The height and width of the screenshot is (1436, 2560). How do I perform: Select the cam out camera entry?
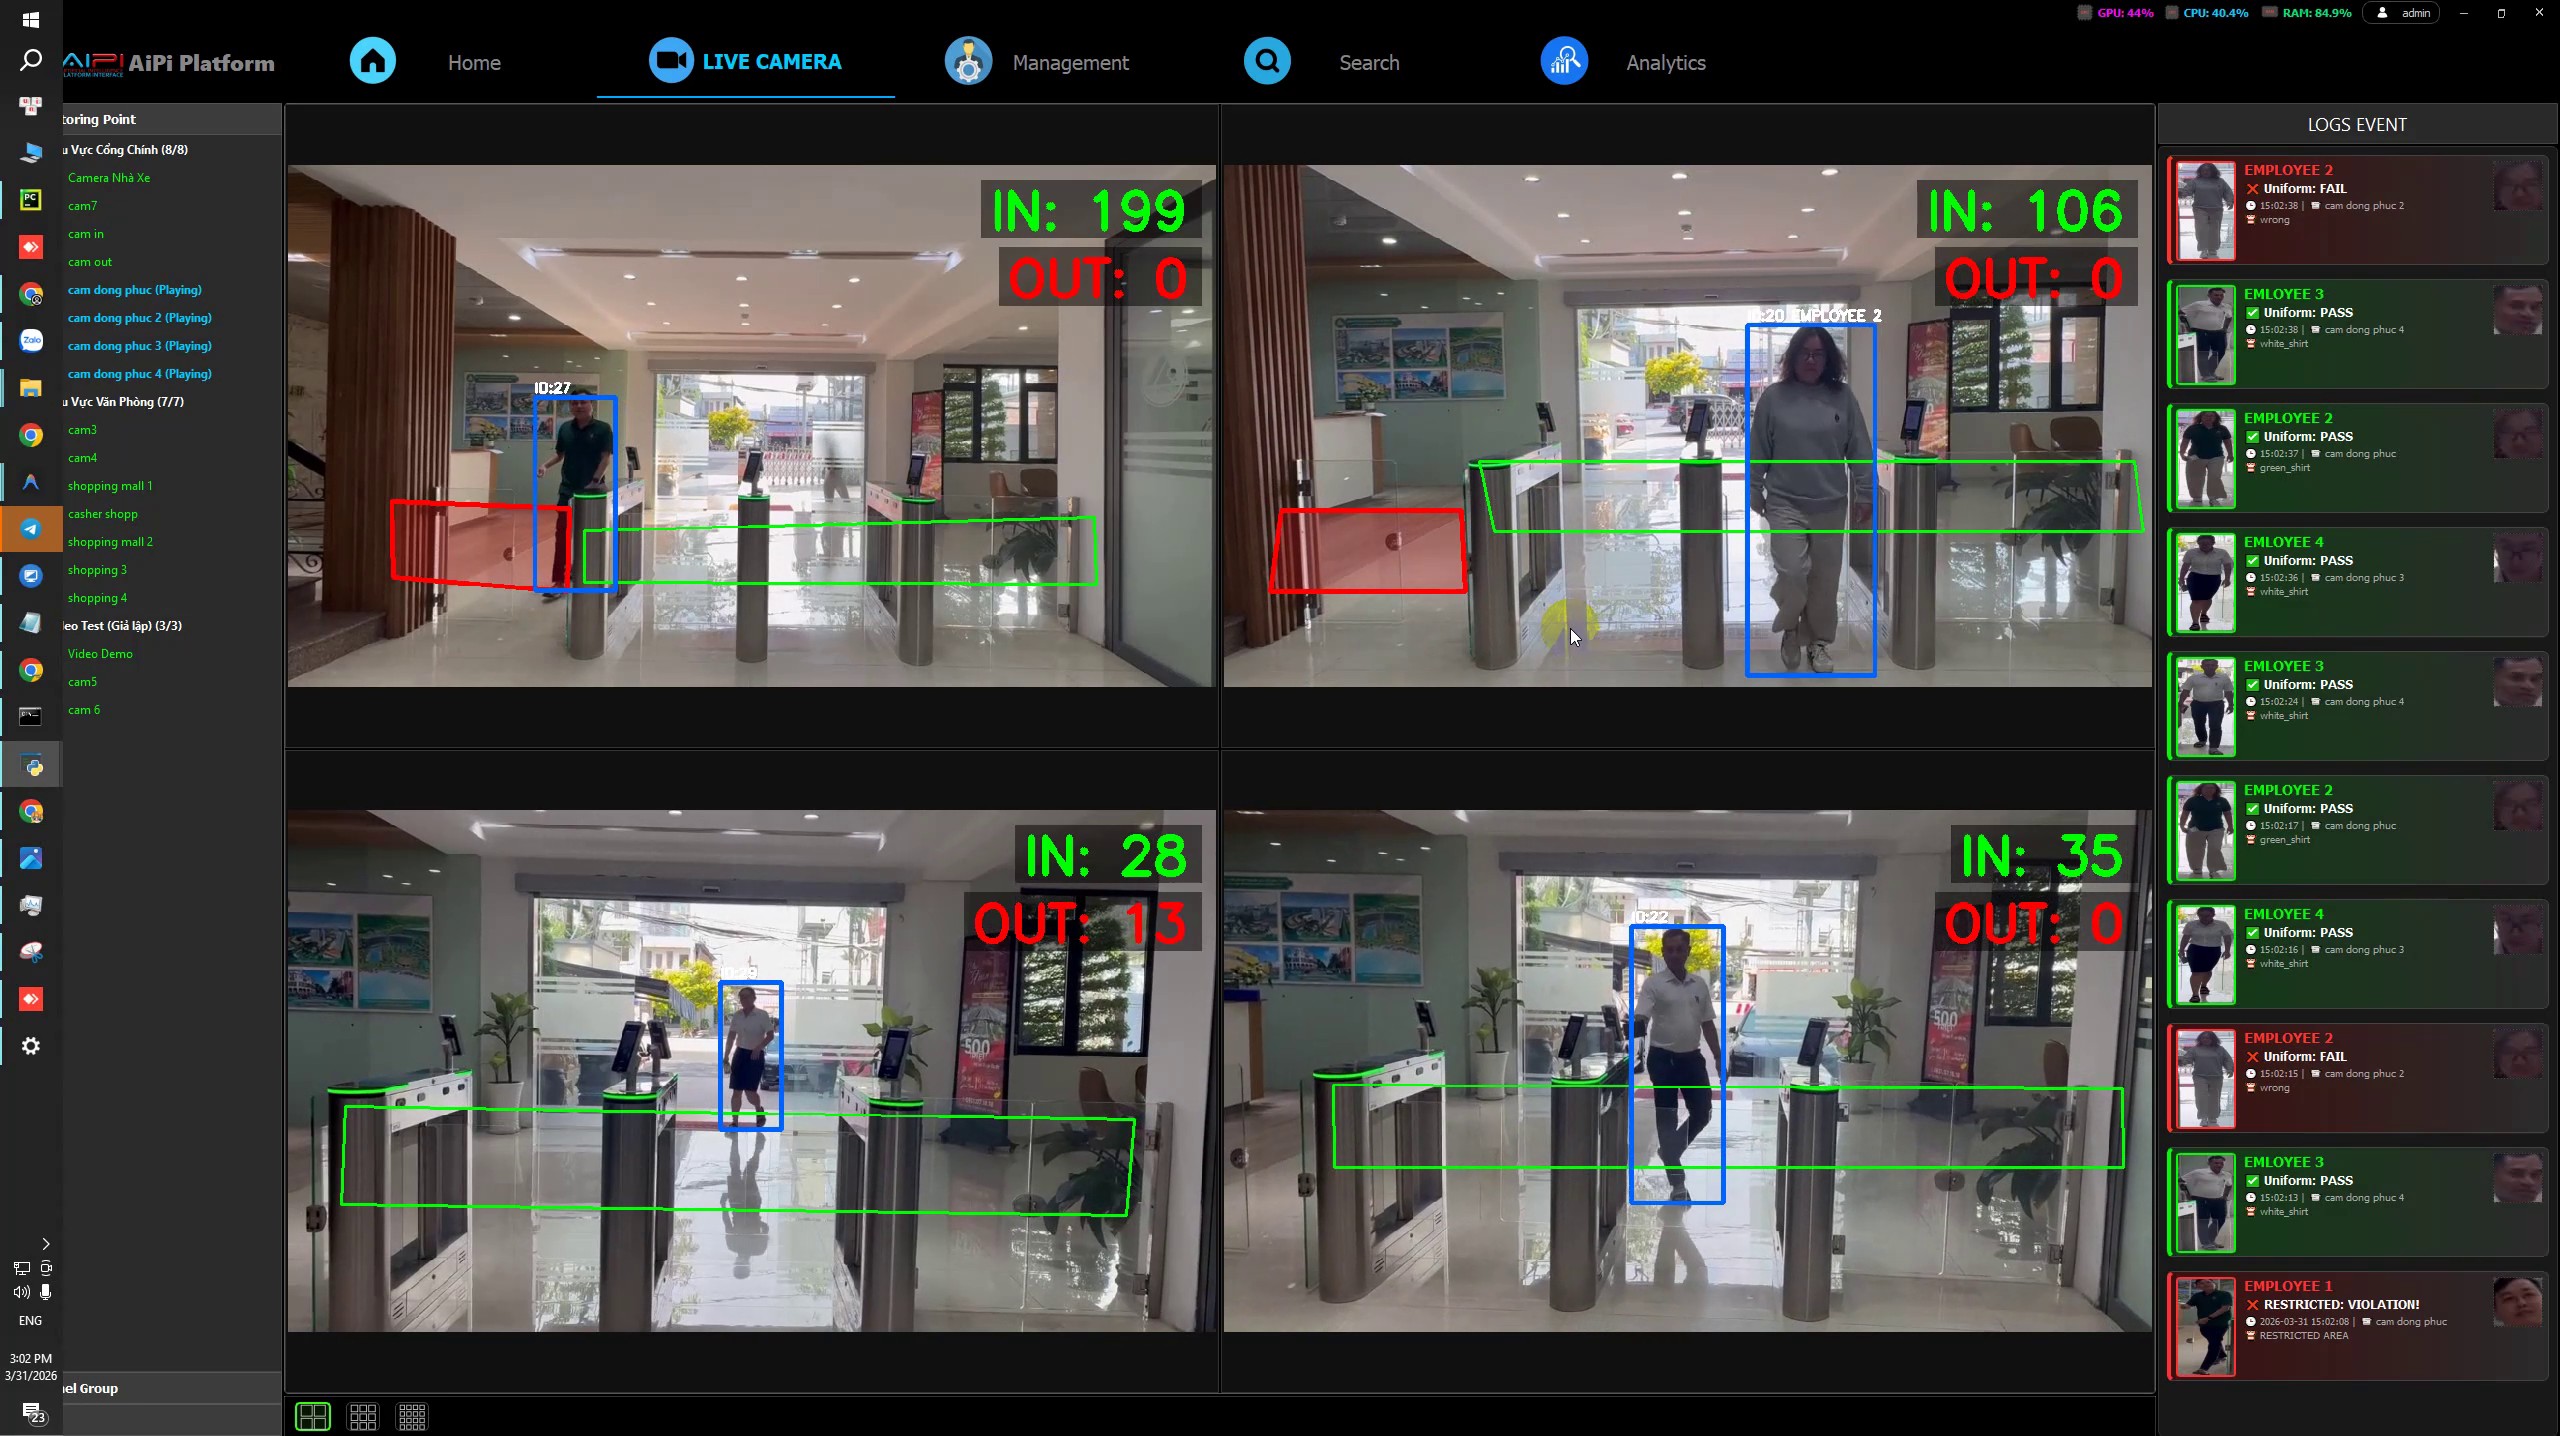point(90,261)
